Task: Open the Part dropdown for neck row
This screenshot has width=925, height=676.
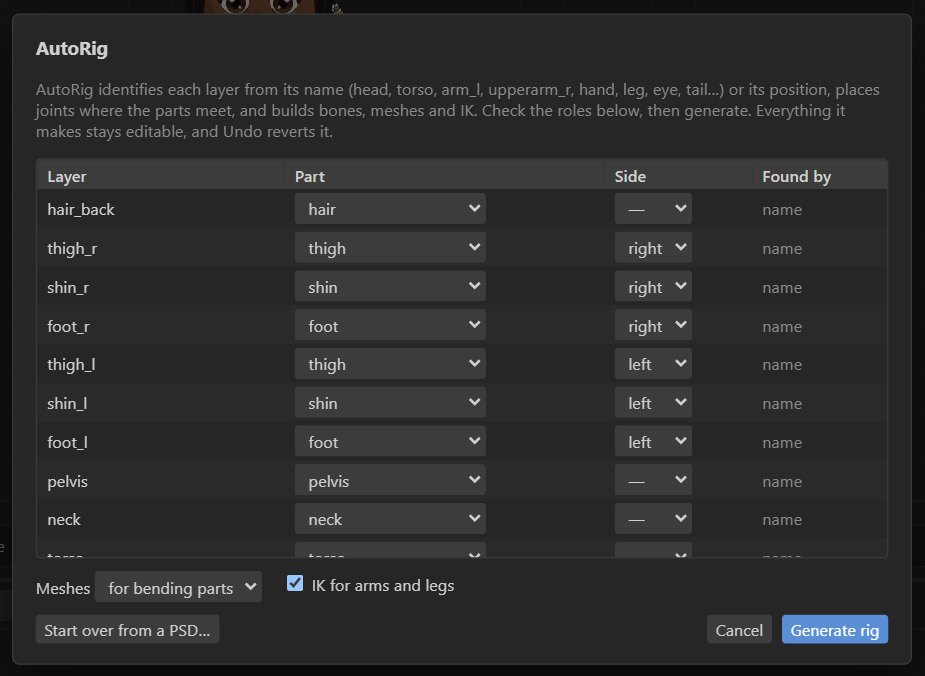Action: 390,519
